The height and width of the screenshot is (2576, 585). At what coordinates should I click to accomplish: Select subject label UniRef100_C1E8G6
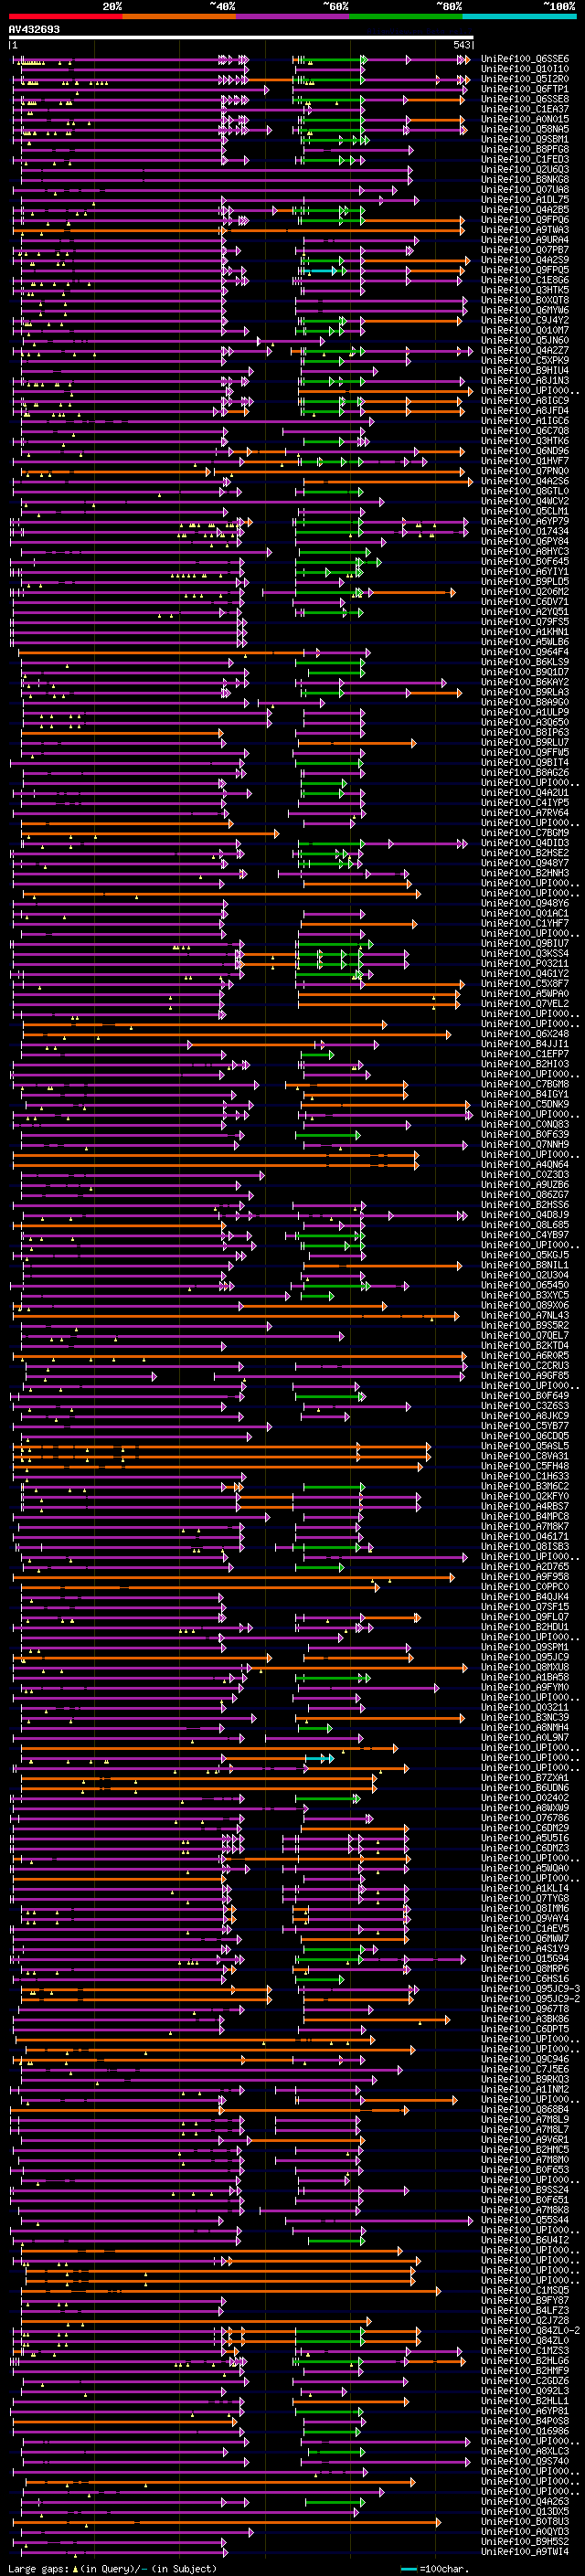coord(525,280)
